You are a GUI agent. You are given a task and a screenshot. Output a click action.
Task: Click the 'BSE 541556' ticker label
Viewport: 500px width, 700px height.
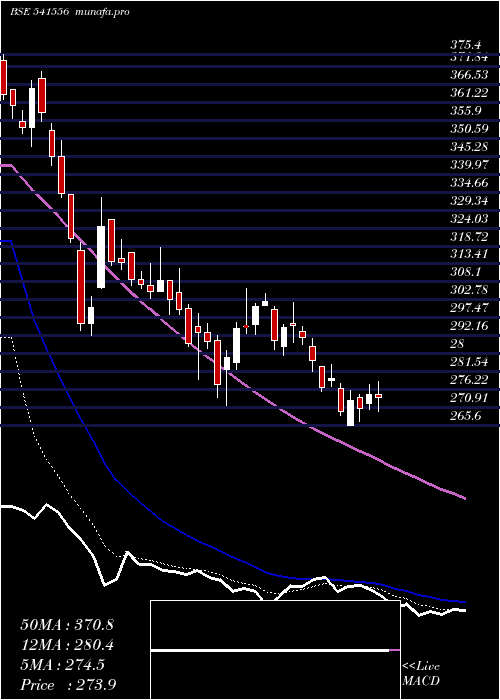click(39, 12)
